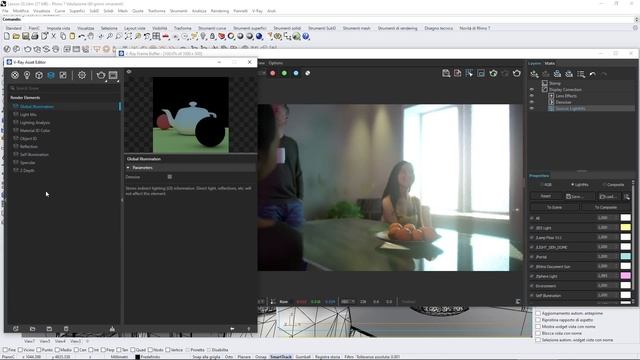Toggle Gumball in the status bar
The height and width of the screenshot is (360, 640).
(x=303, y=357)
